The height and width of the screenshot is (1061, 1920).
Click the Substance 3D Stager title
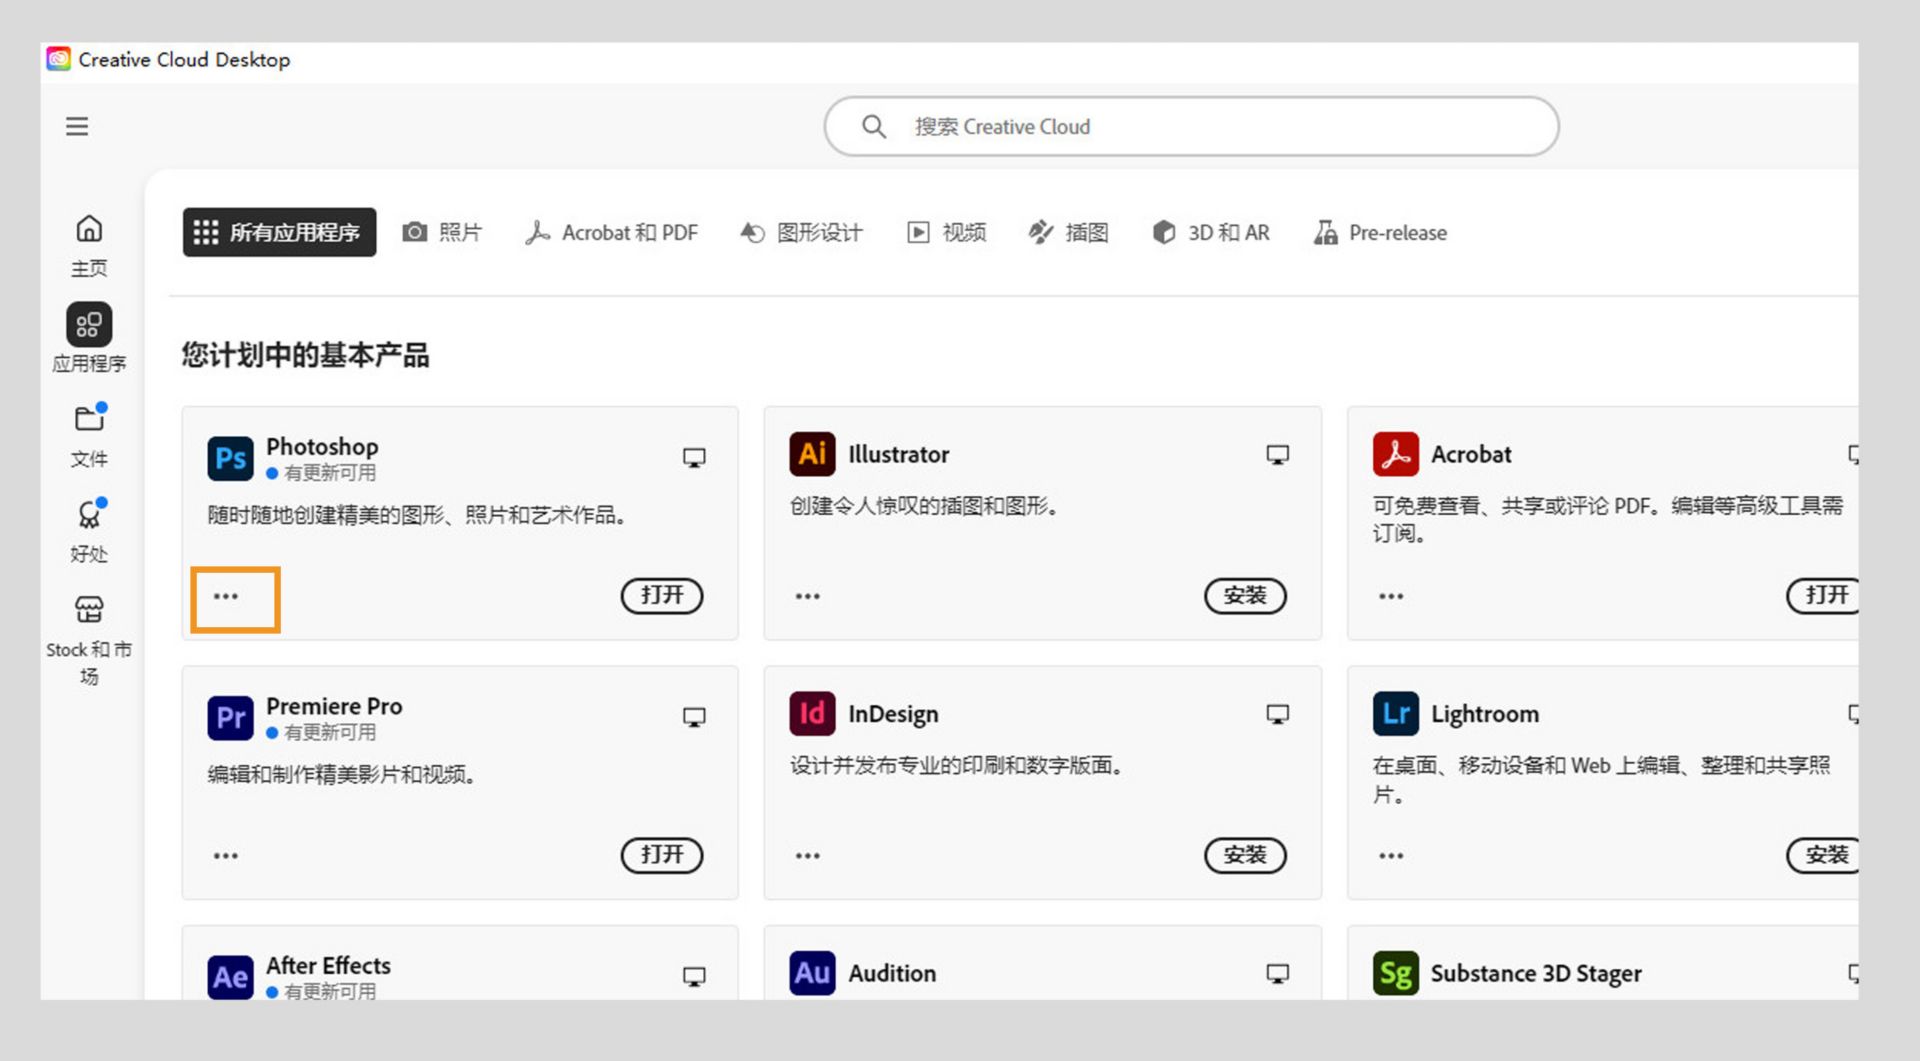point(1536,973)
